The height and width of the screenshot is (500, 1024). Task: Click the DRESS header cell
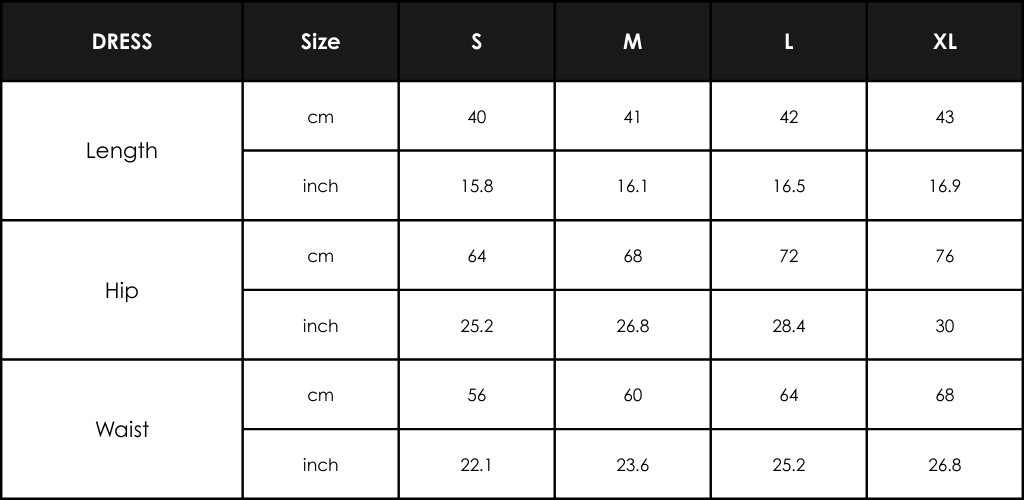pos(121,41)
